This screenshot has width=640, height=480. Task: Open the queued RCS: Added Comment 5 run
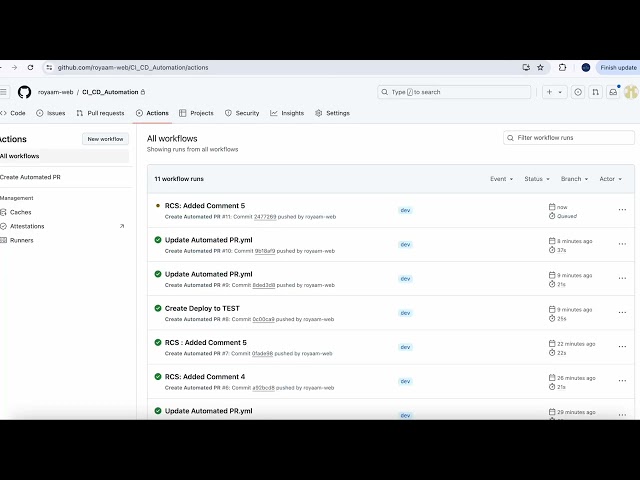coord(205,206)
